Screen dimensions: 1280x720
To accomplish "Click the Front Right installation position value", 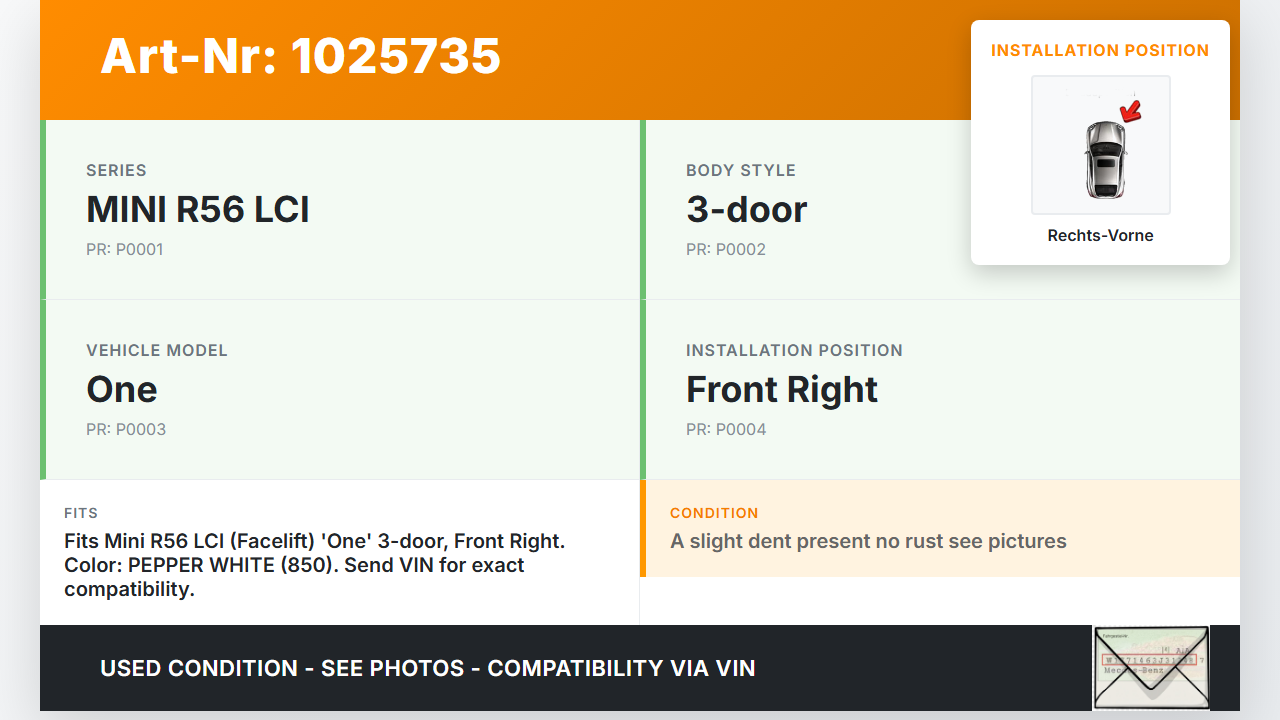I will (x=781, y=390).
